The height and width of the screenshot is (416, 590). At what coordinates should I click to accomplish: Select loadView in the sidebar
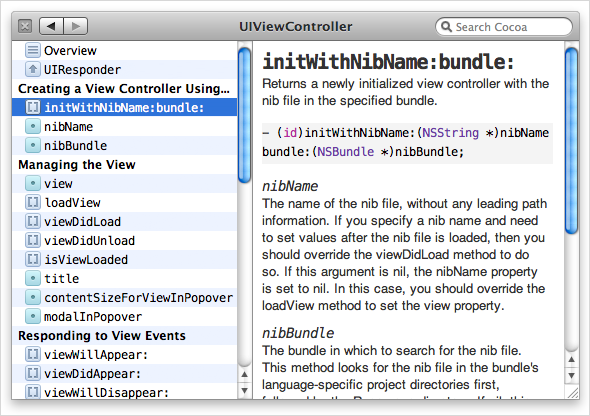point(125,202)
